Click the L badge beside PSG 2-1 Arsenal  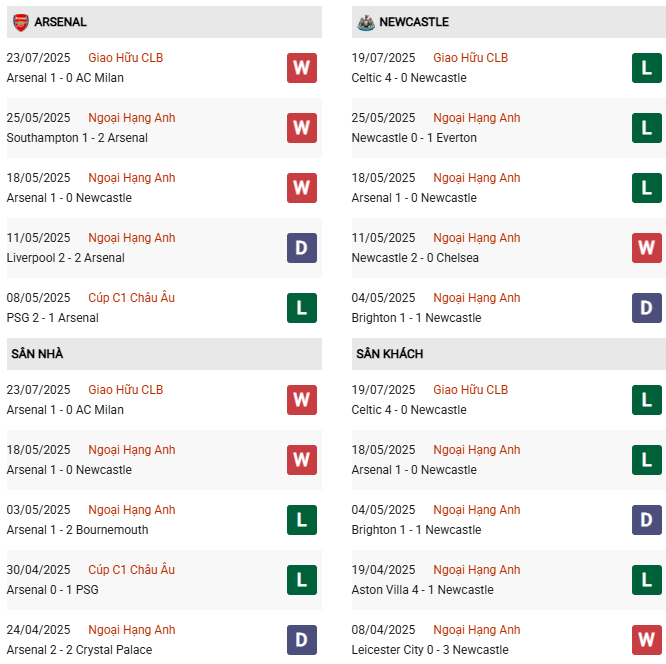(x=301, y=308)
